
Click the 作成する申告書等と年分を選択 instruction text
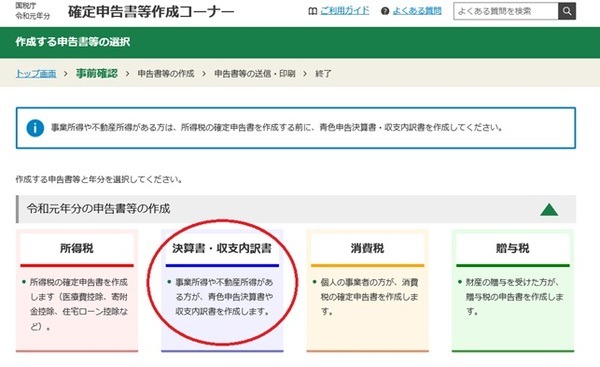99,179
